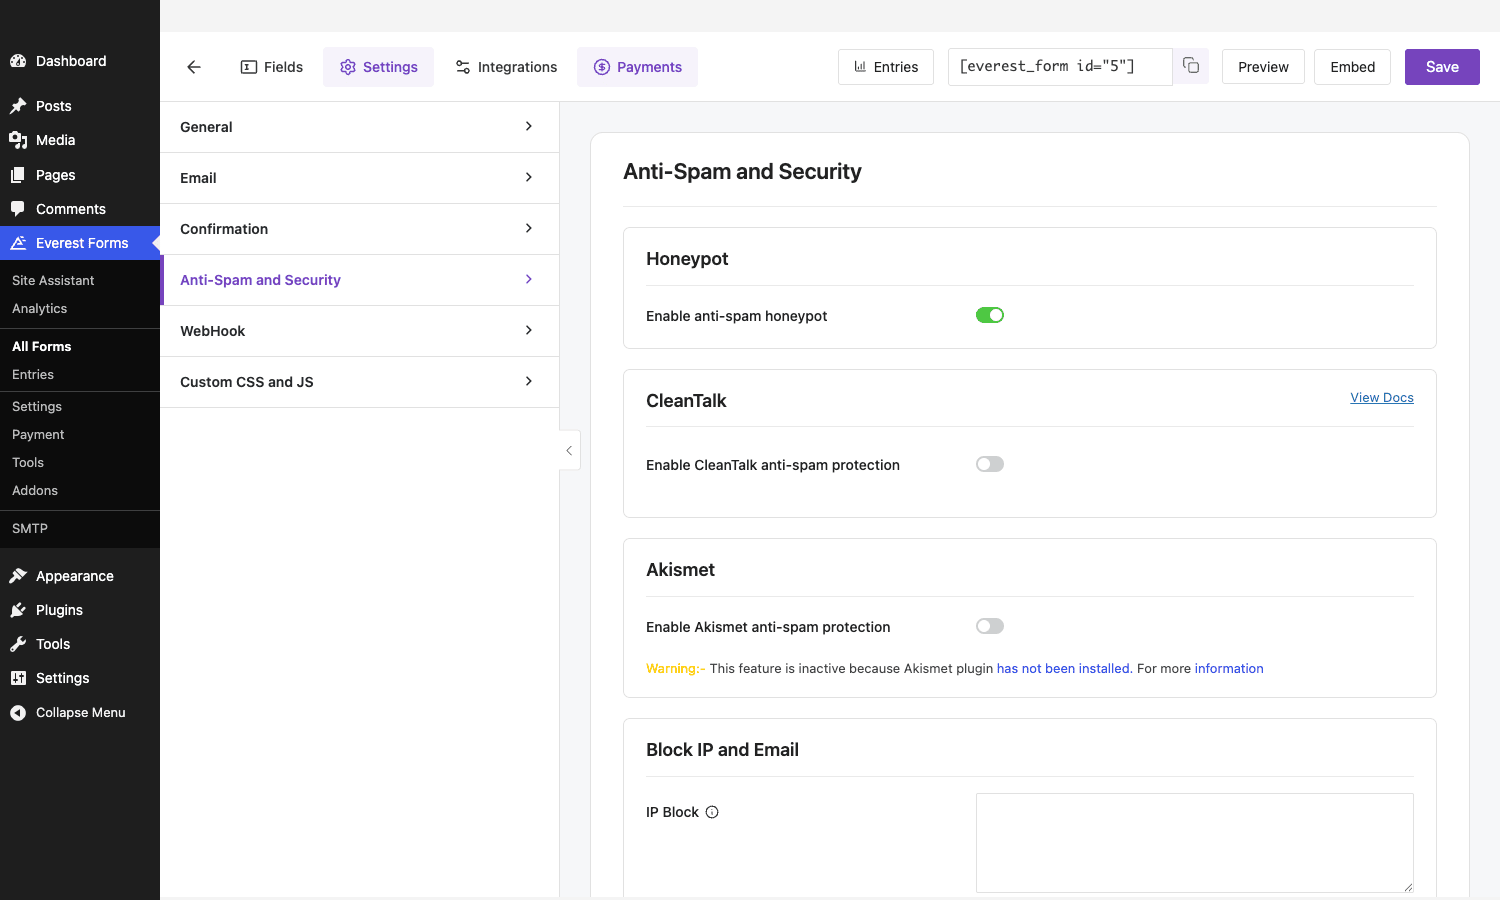
Task: Click the IP Block info icon
Action: (x=712, y=812)
